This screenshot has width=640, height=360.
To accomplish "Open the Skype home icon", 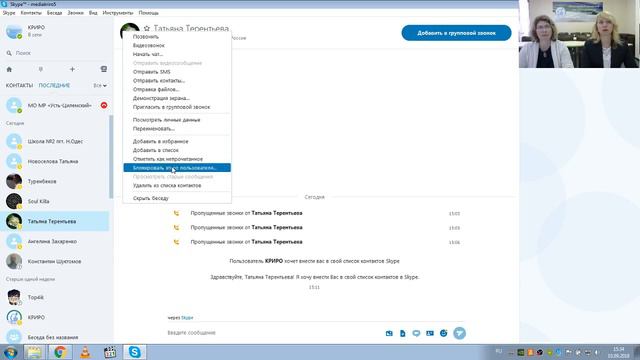I will pyautogui.click(x=9, y=69).
